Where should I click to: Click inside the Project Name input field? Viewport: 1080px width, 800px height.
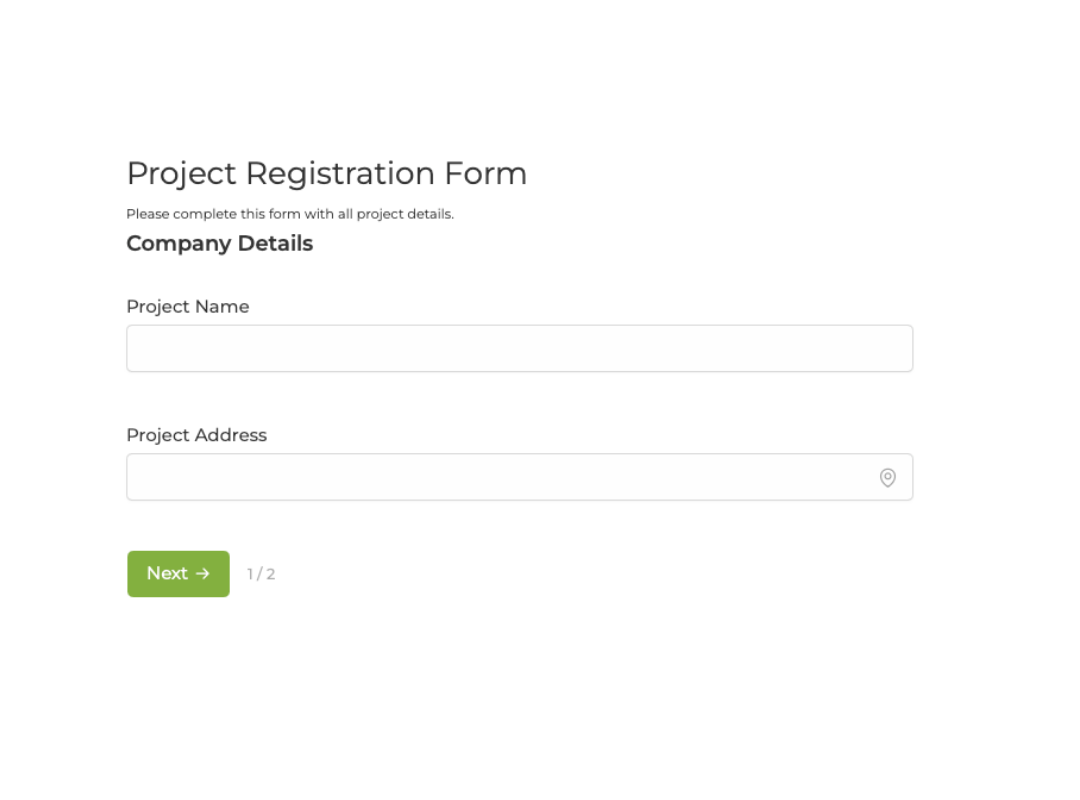point(519,348)
